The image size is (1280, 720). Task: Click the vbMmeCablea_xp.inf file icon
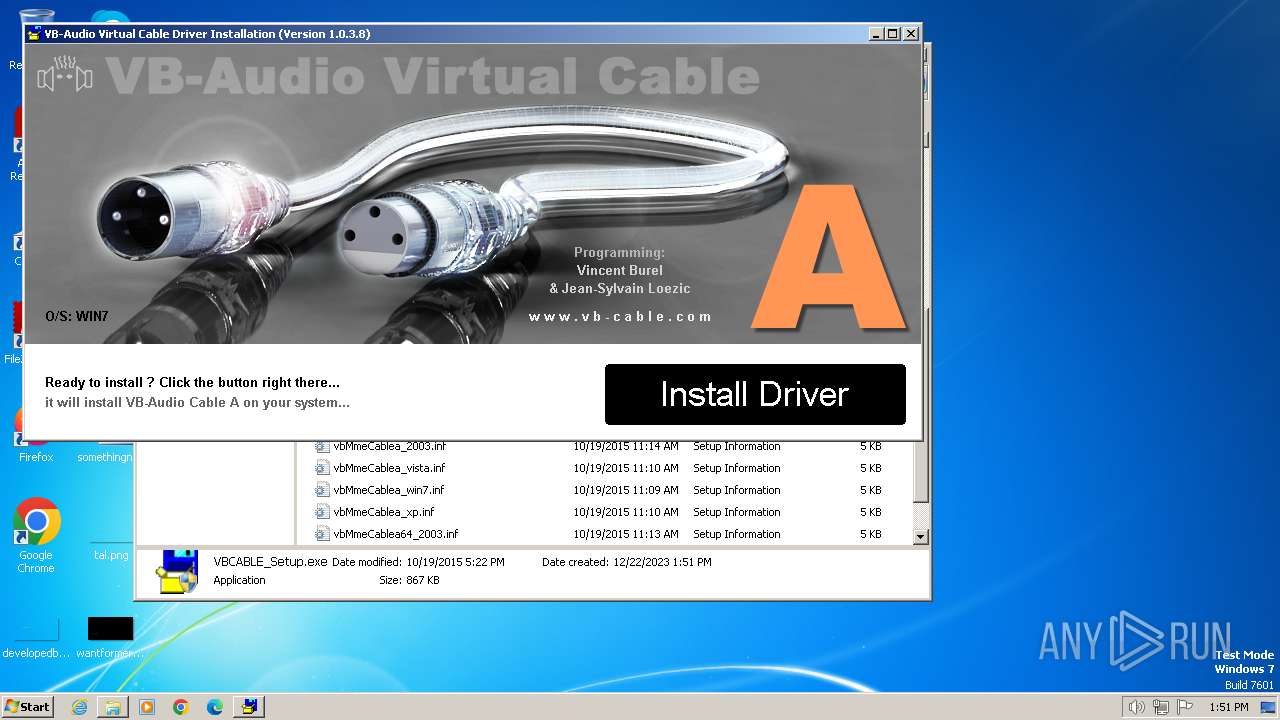click(322, 512)
